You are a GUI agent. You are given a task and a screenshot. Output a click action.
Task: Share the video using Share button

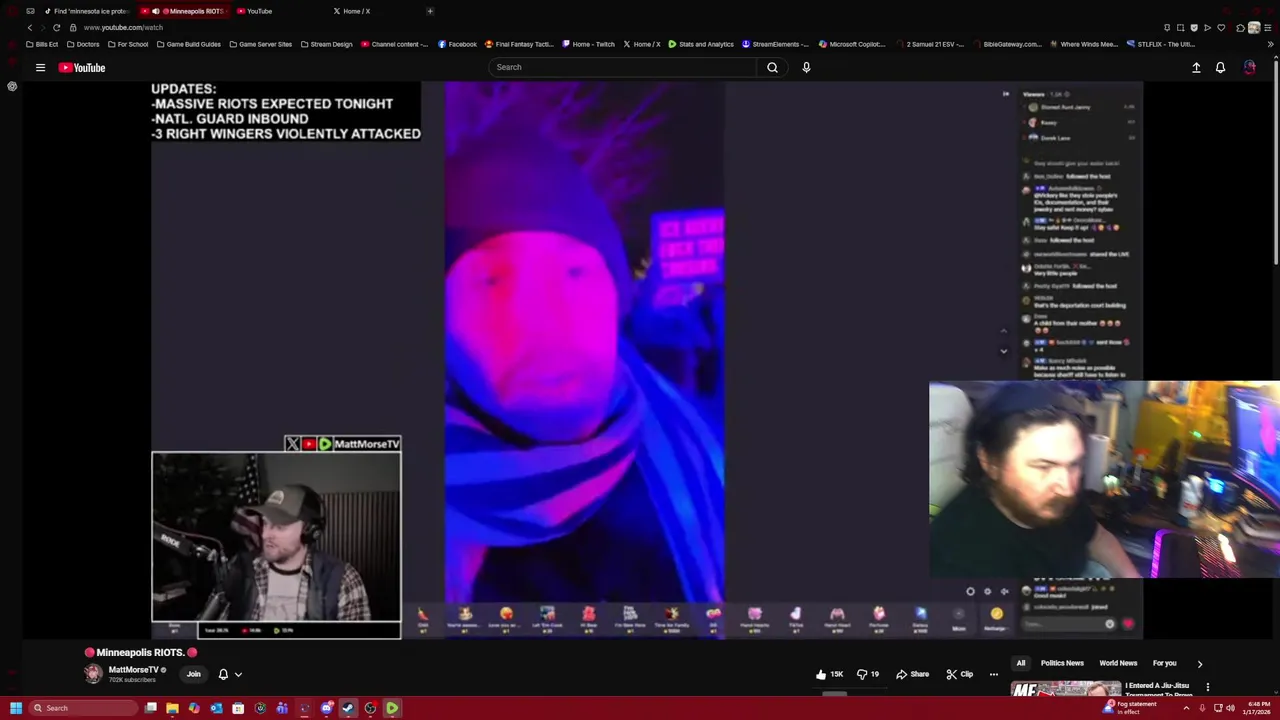tap(913, 674)
